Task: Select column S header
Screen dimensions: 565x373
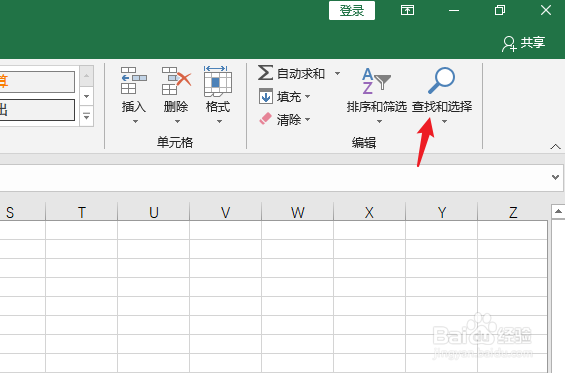Action: click(x=23, y=212)
